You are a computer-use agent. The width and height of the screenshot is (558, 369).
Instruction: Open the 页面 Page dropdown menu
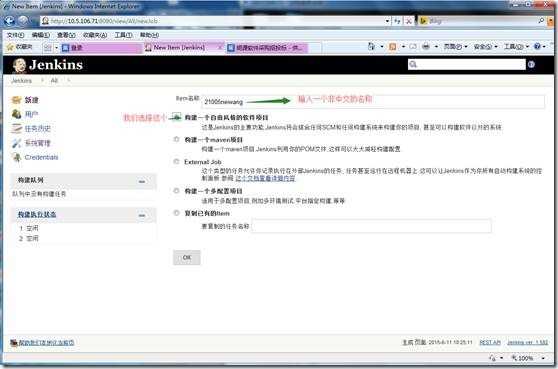455,47
